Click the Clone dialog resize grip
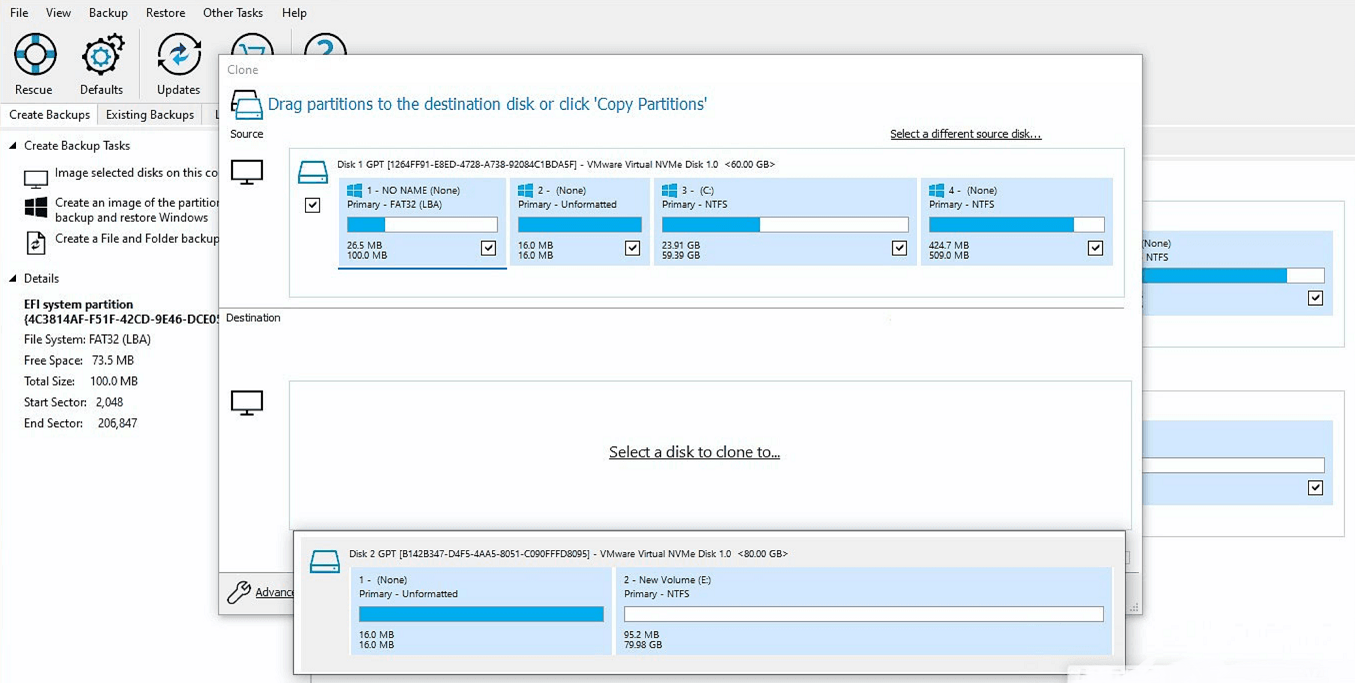Screen dimensions: 1355x683 pyautogui.click(x=1134, y=607)
